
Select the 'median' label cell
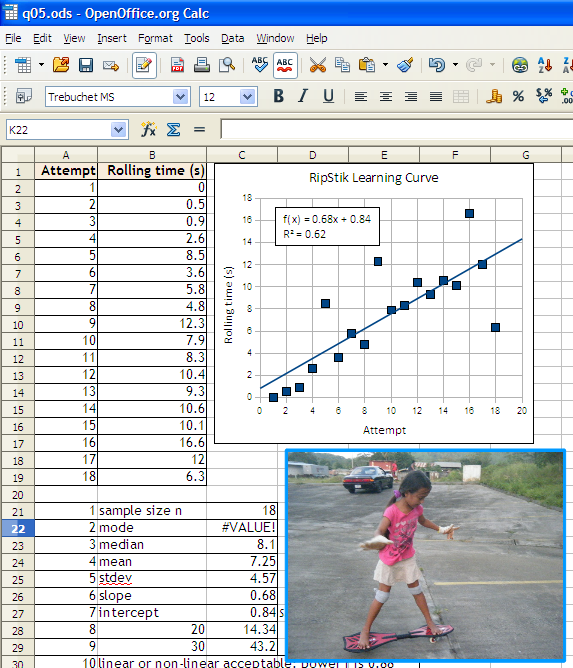click(152, 545)
